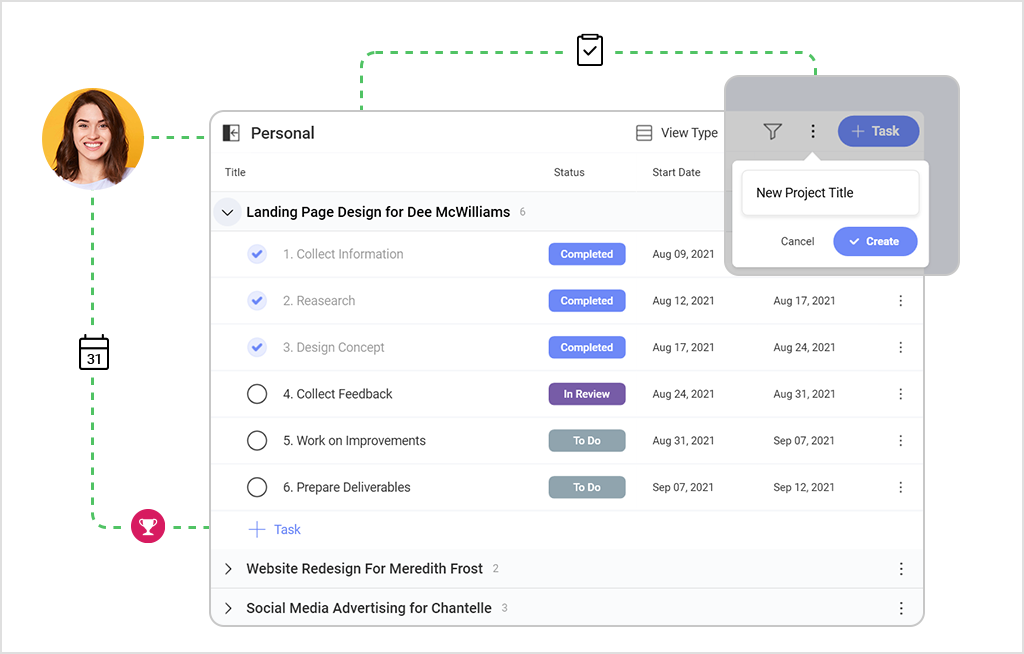Open the View Type menu
Viewport: 1024px width, 654px height.
(677, 133)
